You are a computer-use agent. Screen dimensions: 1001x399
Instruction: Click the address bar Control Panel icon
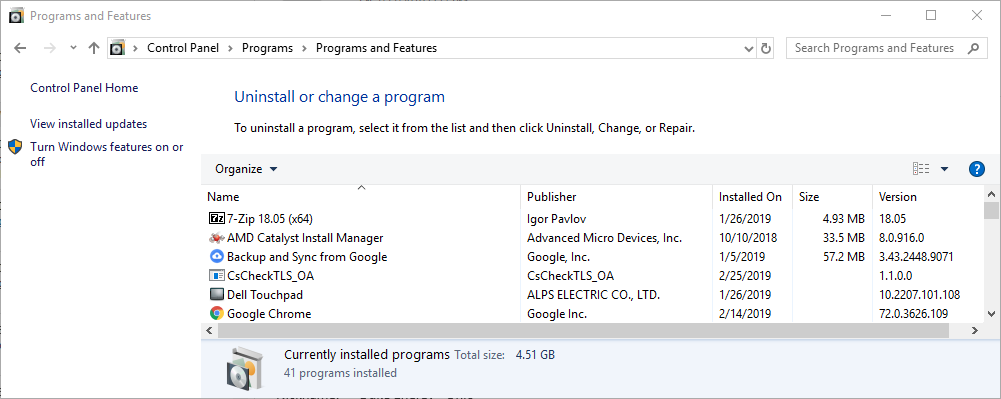click(x=117, y=48)
